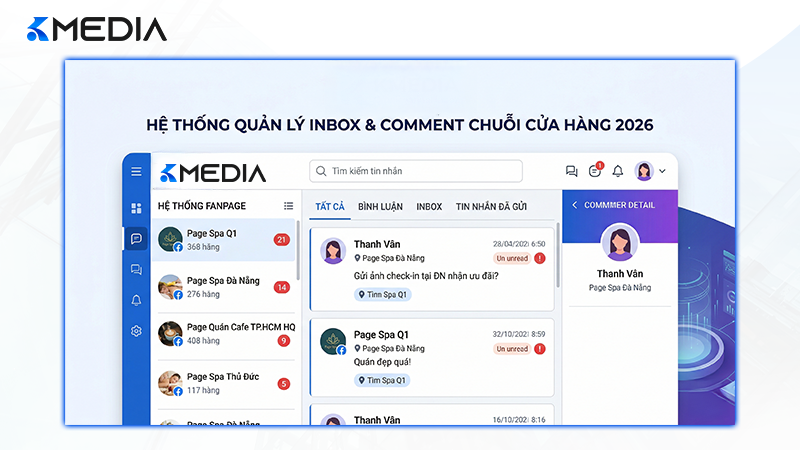Click Thanh Vân name in detail panel
This screenshot has width=800, height=450.
click(x=620, y=273)
